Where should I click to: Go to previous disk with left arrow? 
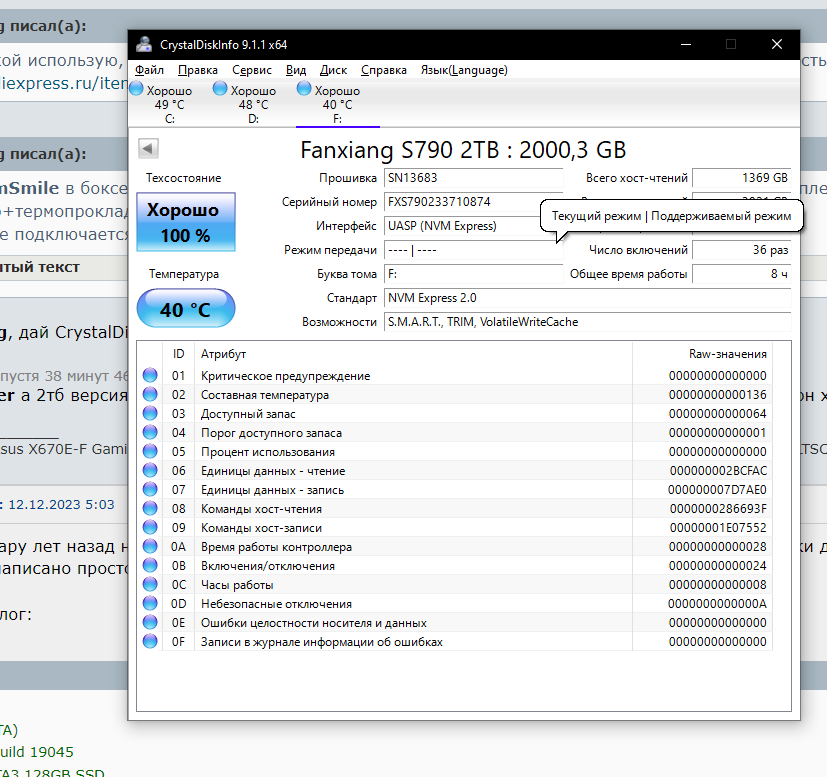148,148
